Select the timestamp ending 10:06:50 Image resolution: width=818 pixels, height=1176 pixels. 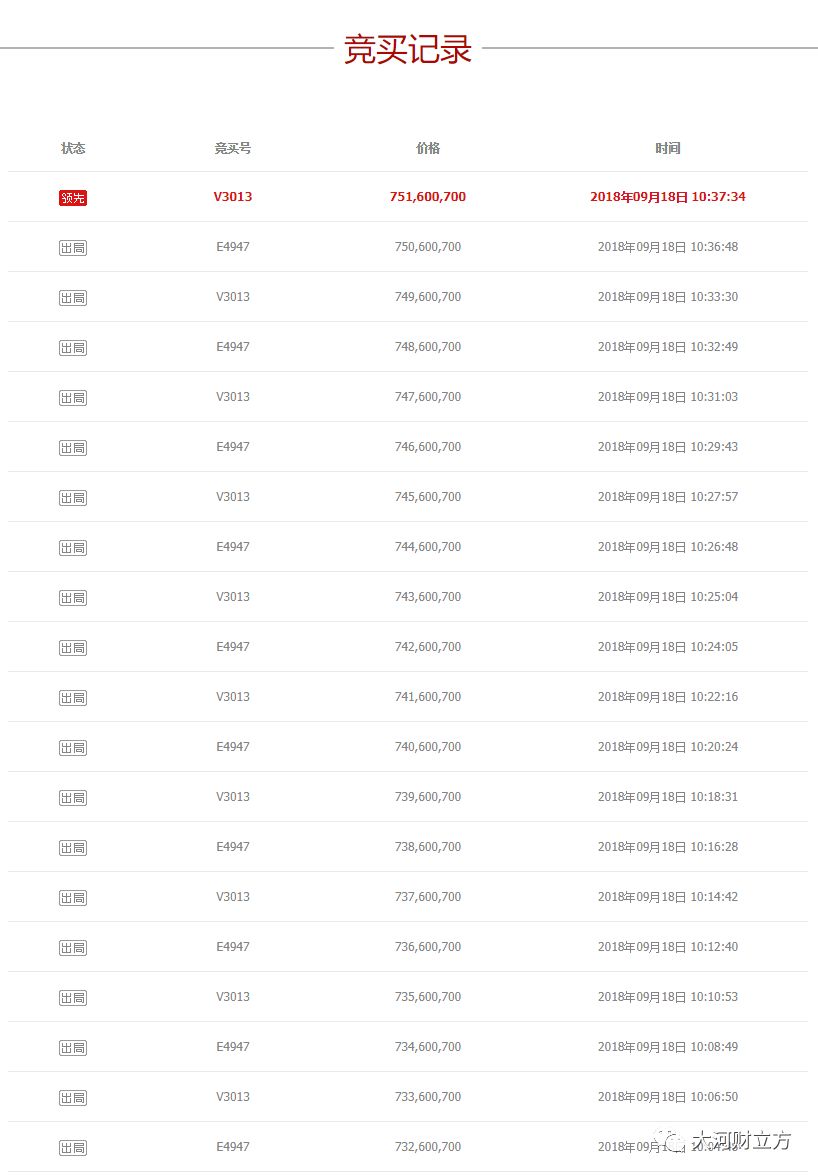click(668, 1097)
